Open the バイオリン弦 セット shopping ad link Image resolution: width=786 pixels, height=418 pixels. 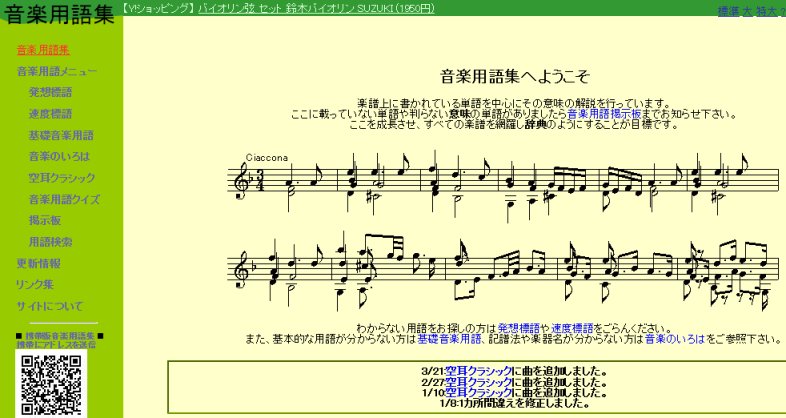point(316,9)
